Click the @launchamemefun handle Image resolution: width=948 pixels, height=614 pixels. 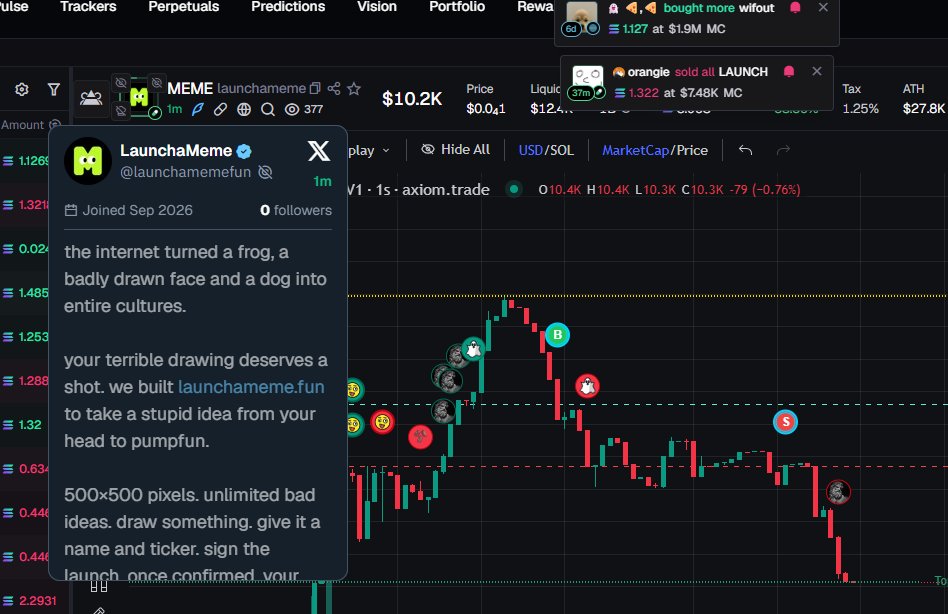coord(186,172)
